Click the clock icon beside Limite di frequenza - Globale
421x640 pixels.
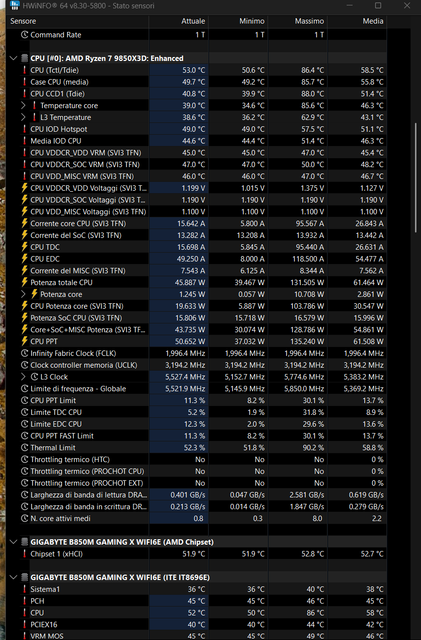click(25, 389)
